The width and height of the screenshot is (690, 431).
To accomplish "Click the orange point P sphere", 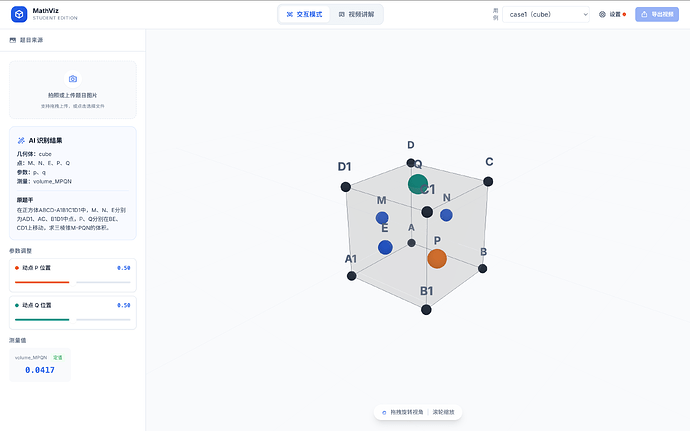I will pos(437,258).
